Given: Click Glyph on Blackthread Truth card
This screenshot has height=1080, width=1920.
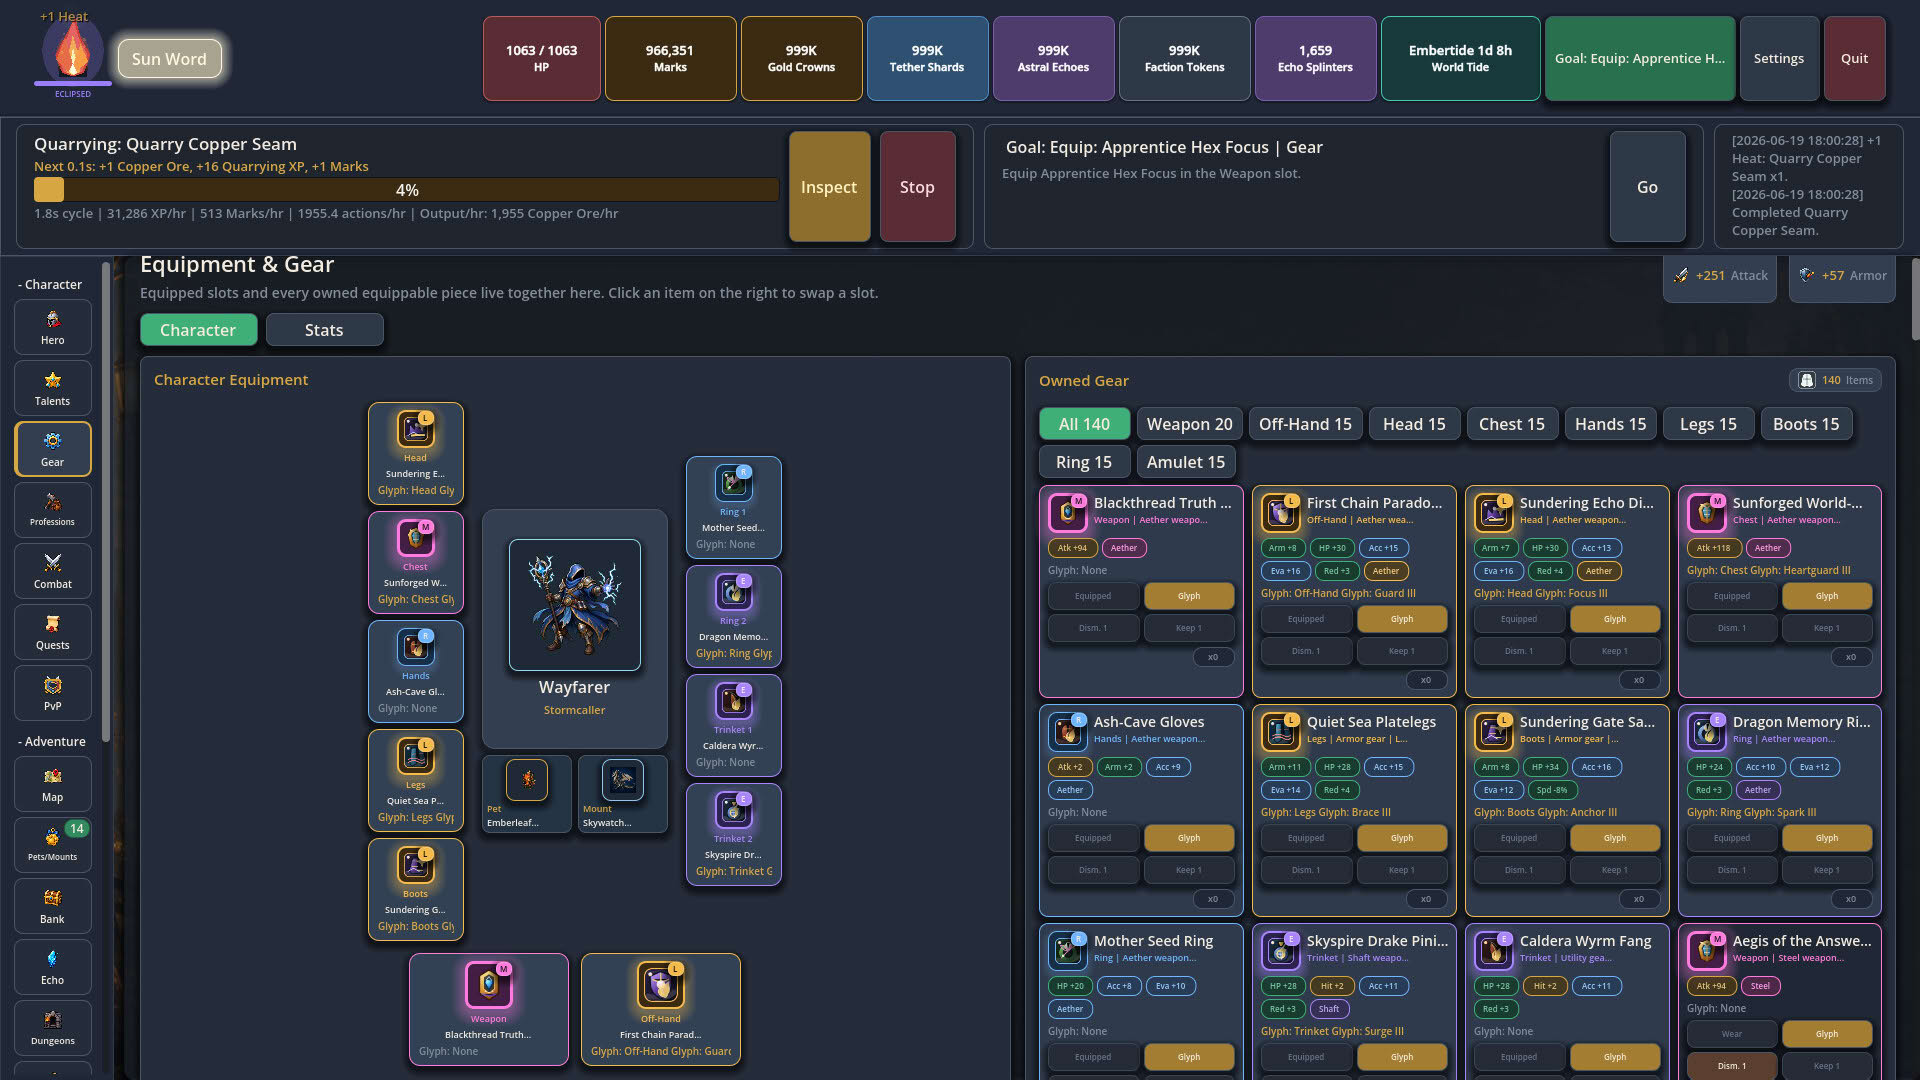Looking at the screenshot, I should pyautogui.click(x=1189, y=596).
